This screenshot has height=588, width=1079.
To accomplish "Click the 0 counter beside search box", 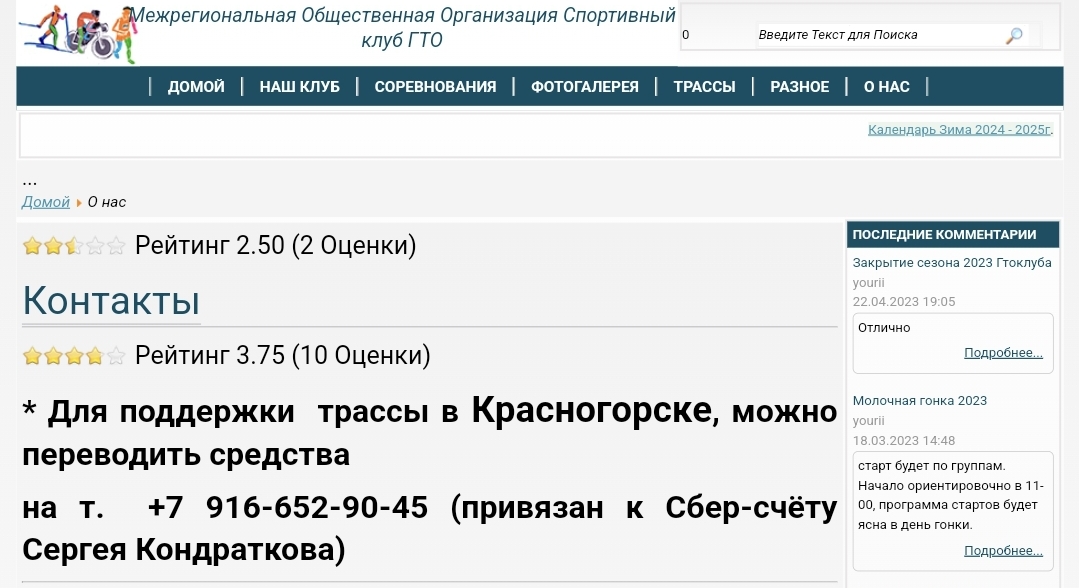I will pos(685,35).
